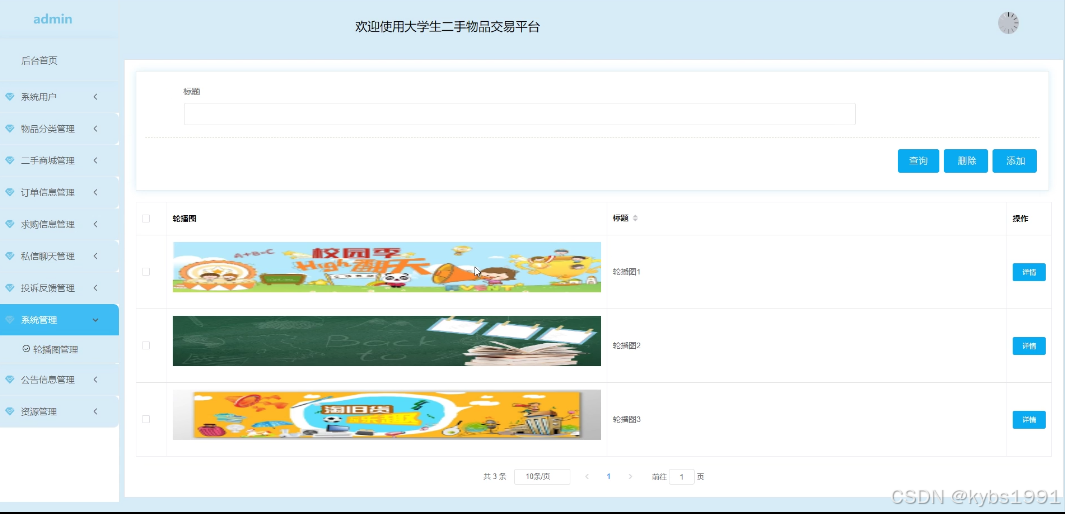1065x514 pixels.
Task: Expand 订单信息管理 using its chevron arrow
Action: tap(96, 193)
